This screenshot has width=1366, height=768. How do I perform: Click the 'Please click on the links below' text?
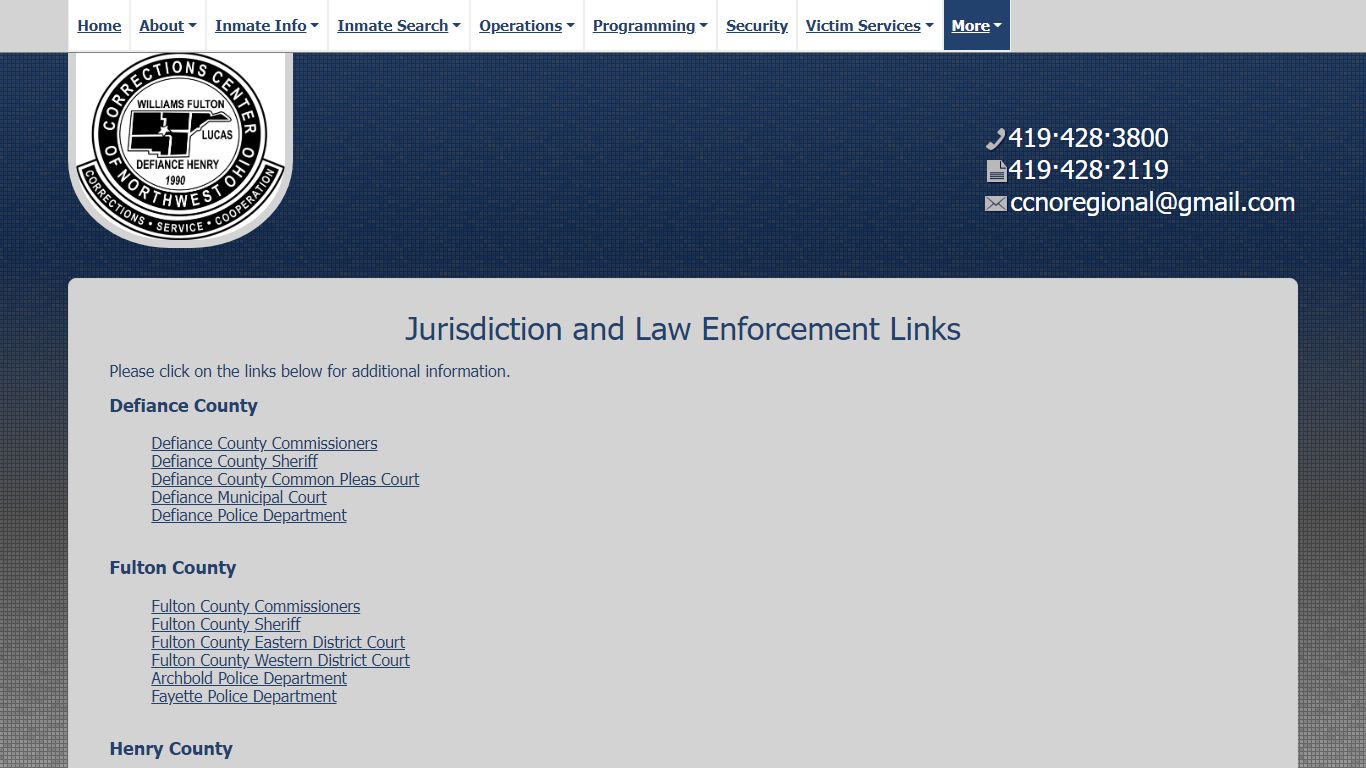coord(310,371)
